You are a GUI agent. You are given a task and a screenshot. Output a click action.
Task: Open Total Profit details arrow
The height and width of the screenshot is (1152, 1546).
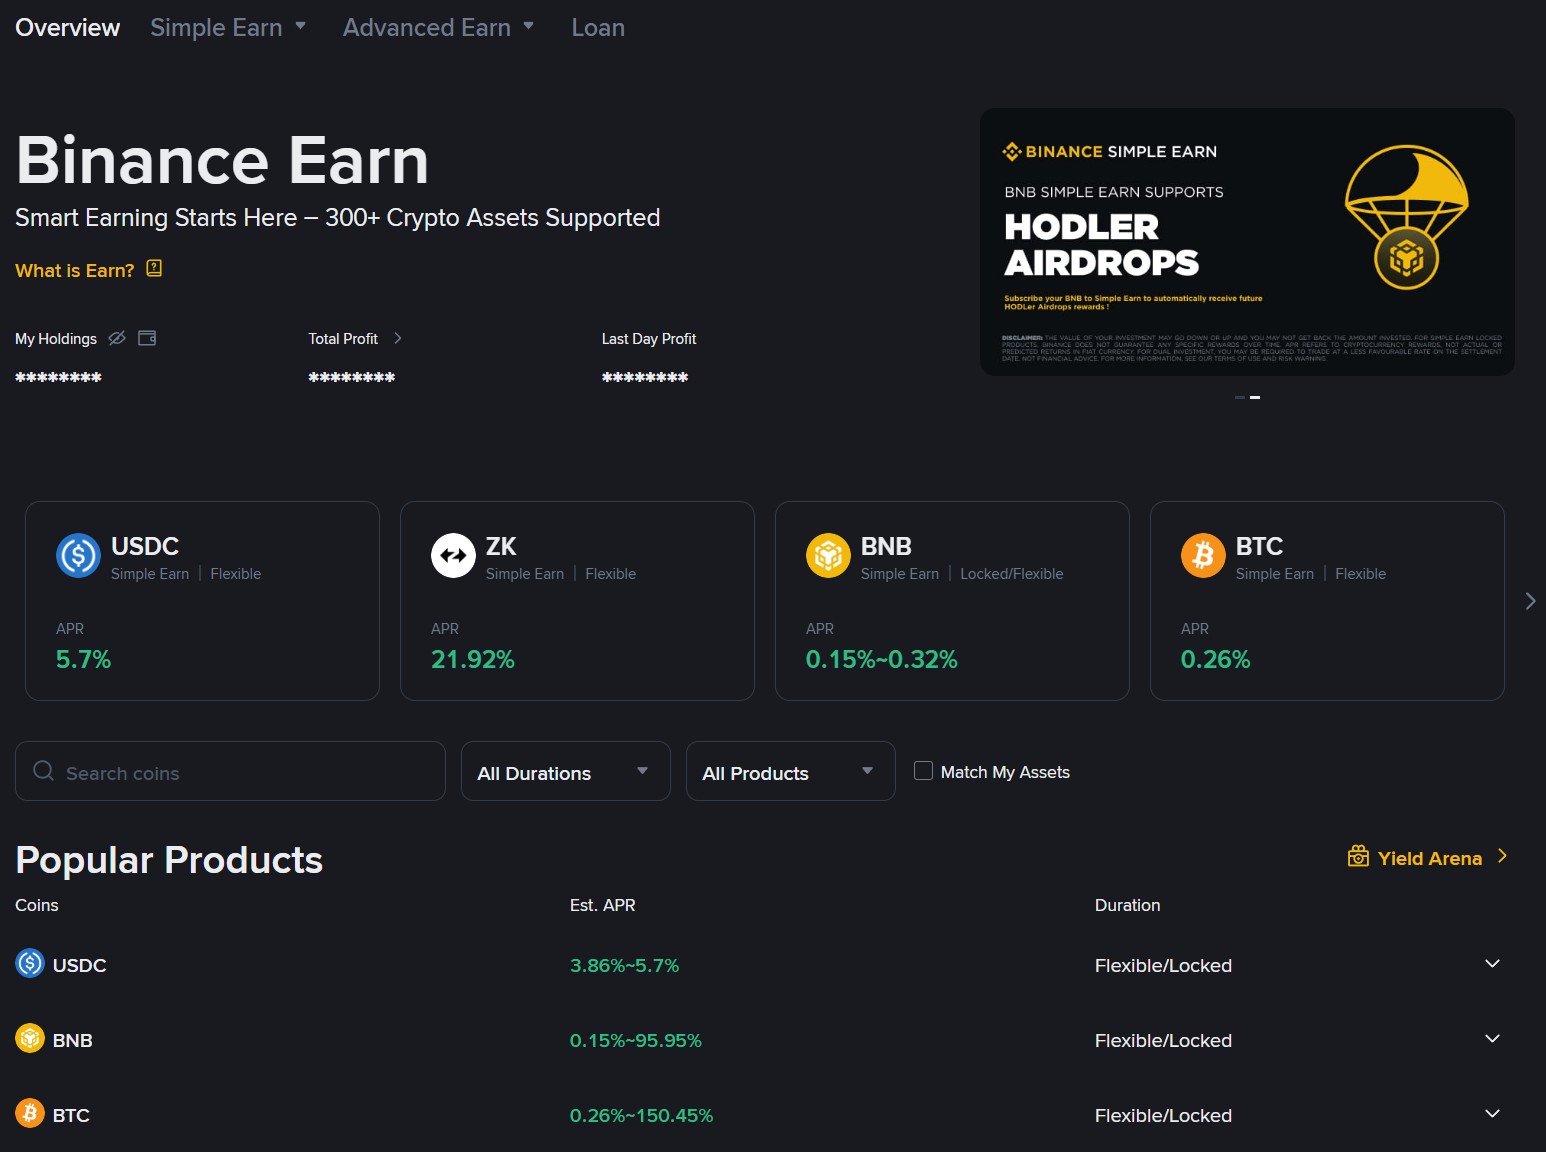click(x=398, y=338)
